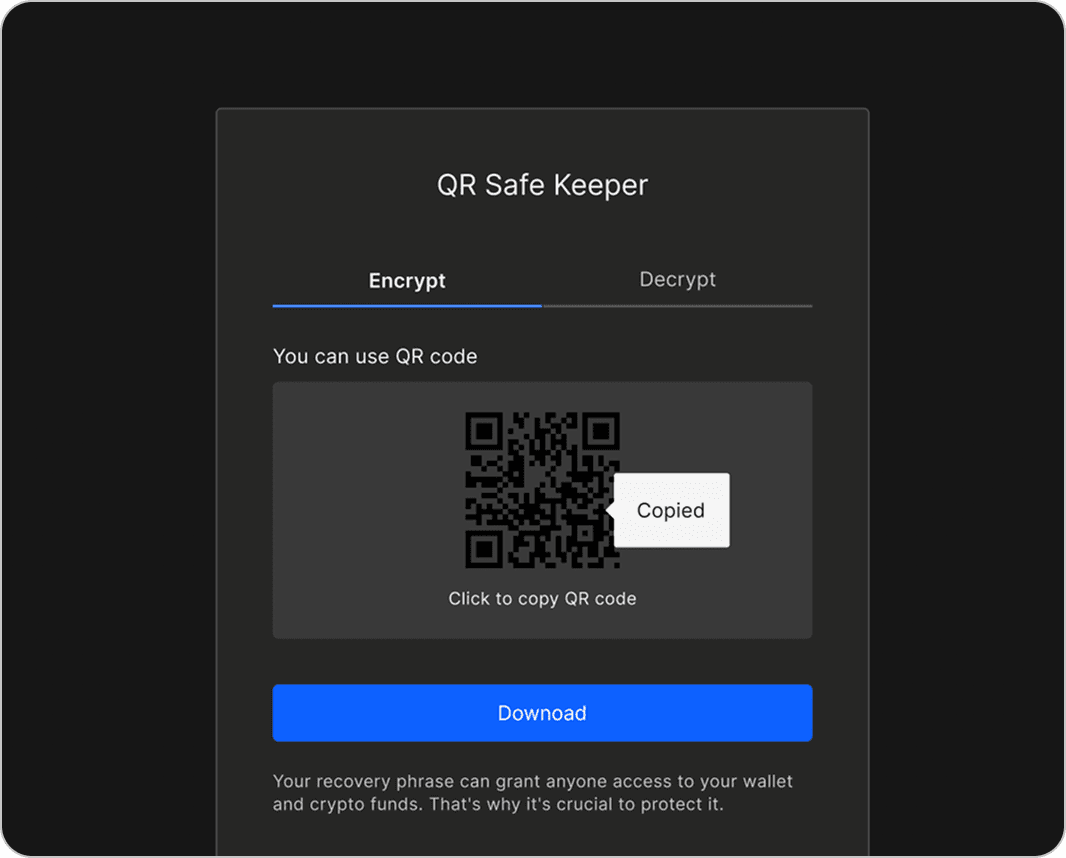1066x858 pixels.
Task: Click the "Click to copy QR code" caption
Action: pyautogui.click(x=542, y=599)
